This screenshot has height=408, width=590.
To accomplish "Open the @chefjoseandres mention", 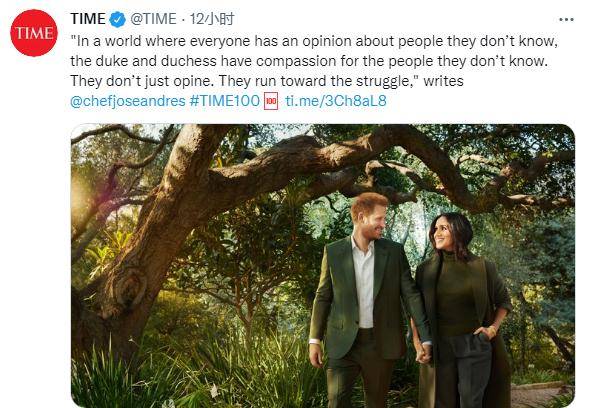I will [128, 101].
